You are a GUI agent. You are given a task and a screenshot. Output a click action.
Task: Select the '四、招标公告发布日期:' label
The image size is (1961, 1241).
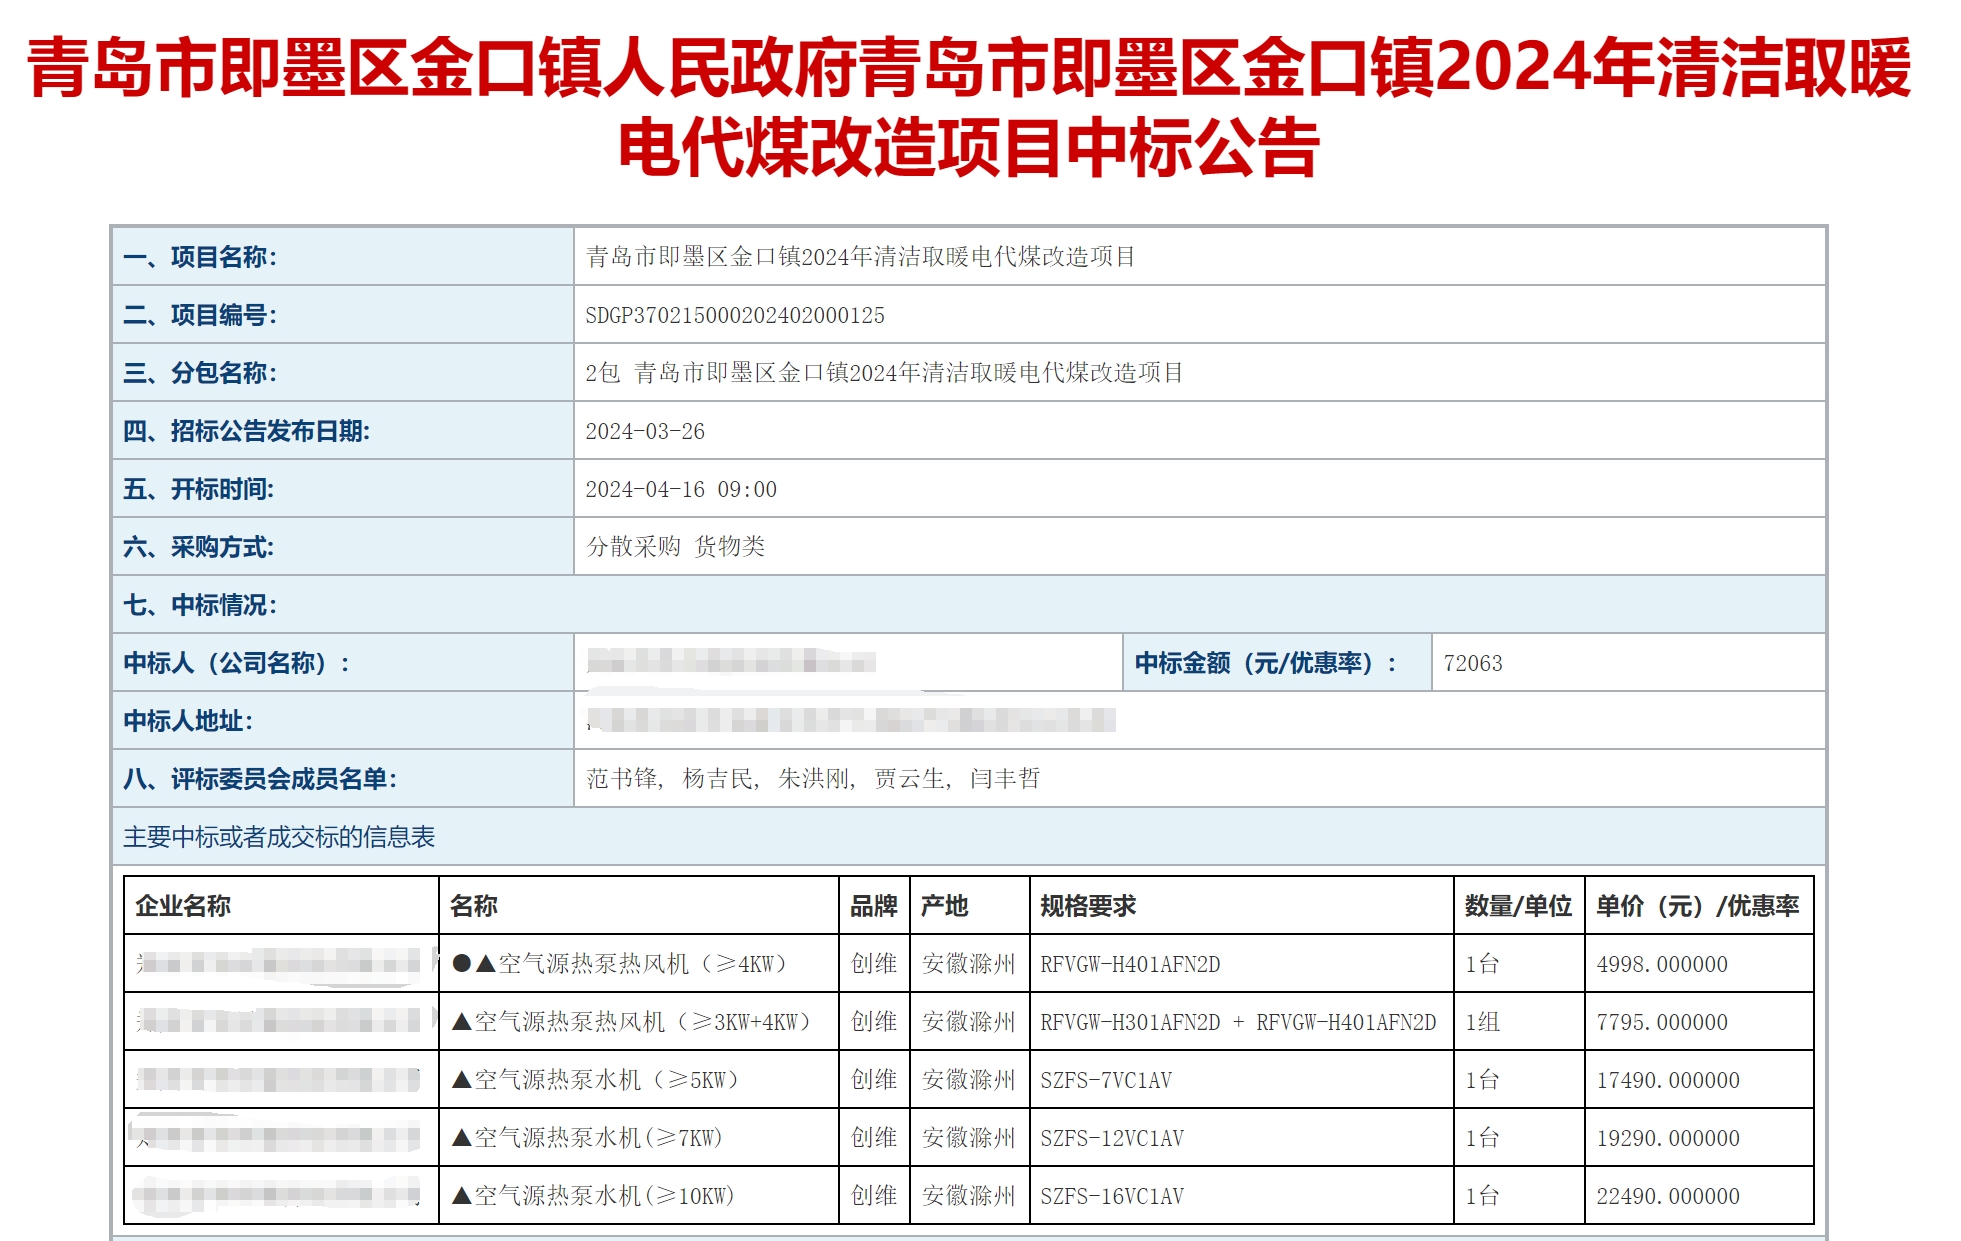(x=247, y=431)
